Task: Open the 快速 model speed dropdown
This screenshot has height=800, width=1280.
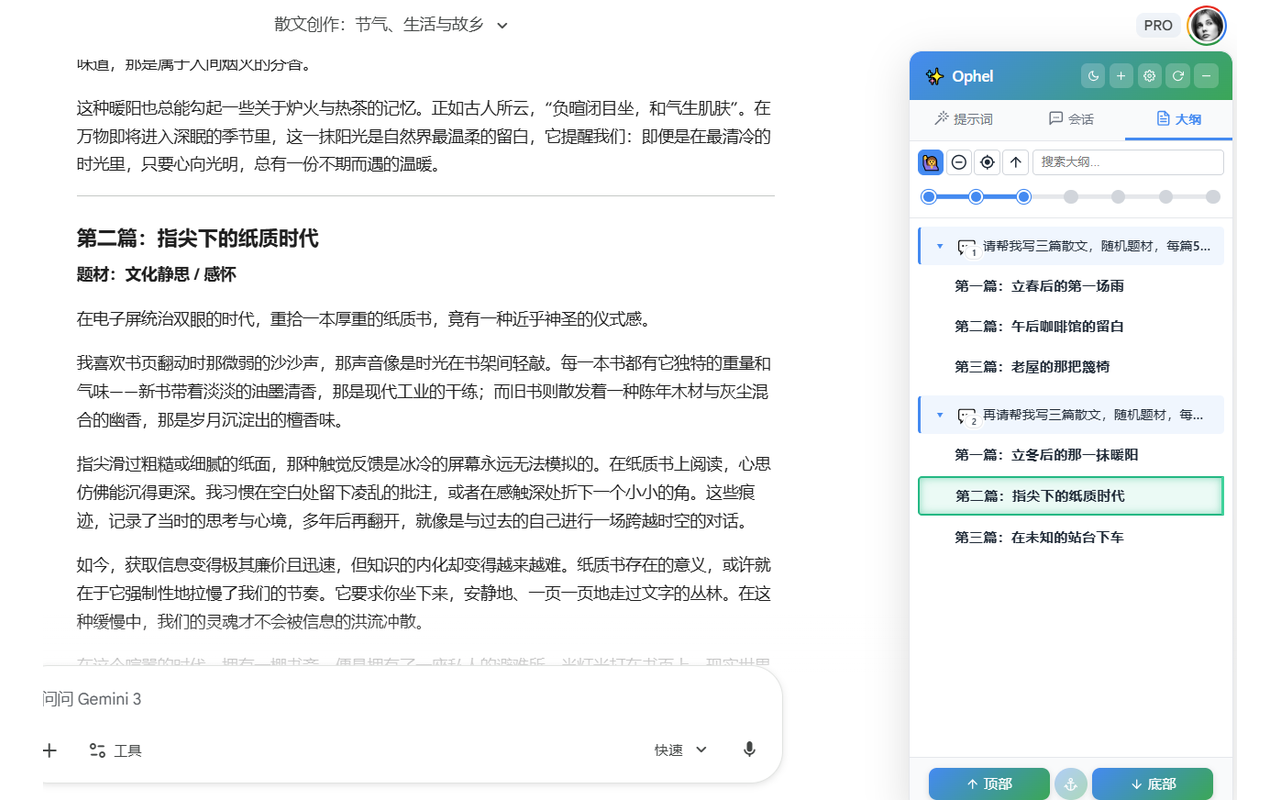Action: click(x=680, y=750)
